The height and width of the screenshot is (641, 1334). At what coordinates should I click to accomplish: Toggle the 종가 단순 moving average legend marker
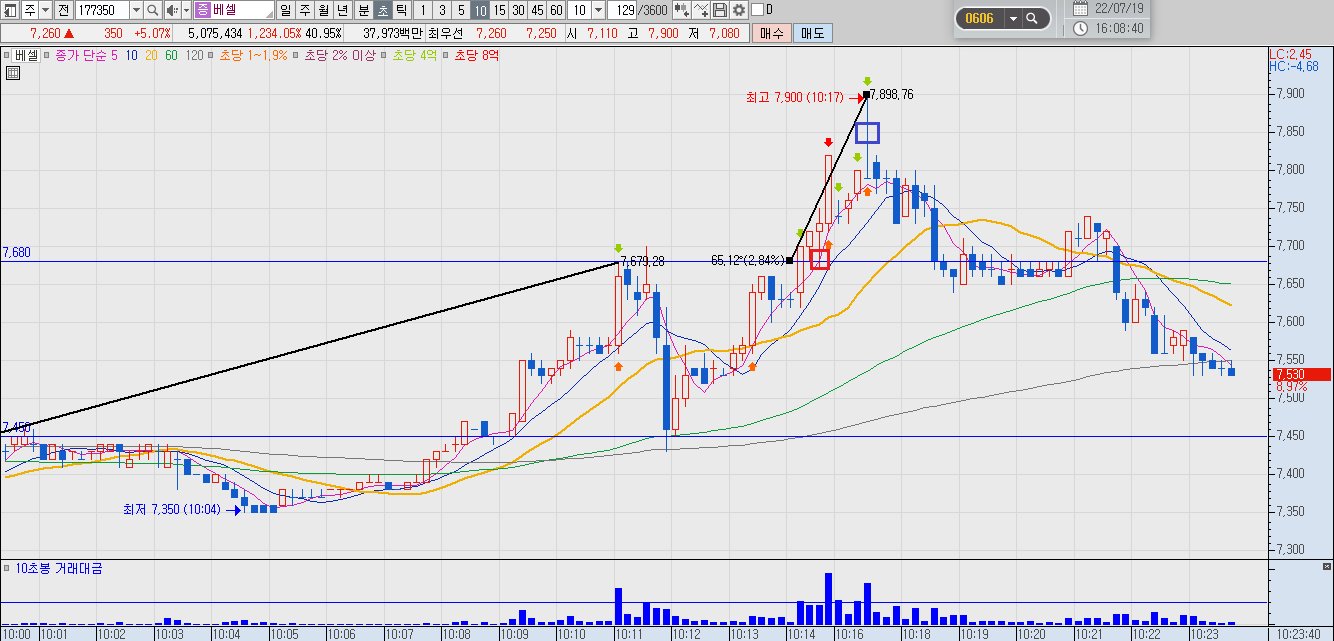click(47, 55)
